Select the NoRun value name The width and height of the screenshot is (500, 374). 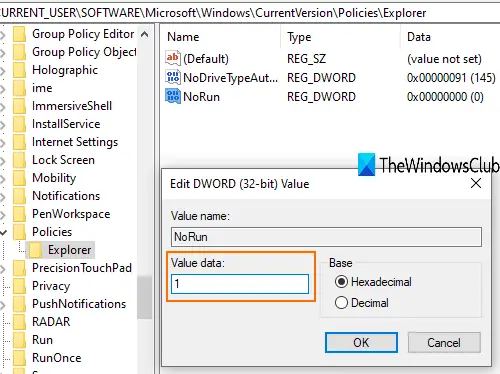202,97
